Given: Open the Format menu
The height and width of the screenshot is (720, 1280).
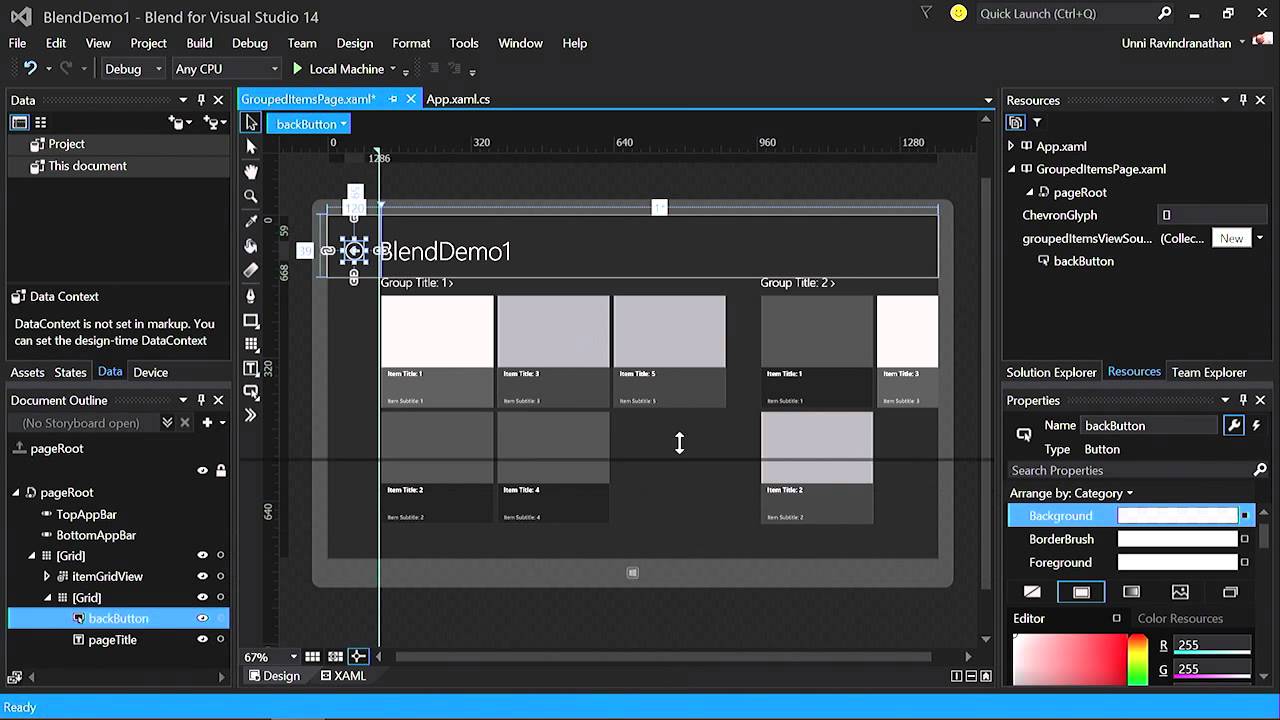Looking at the screenshot, I should [x=411, y=43].
